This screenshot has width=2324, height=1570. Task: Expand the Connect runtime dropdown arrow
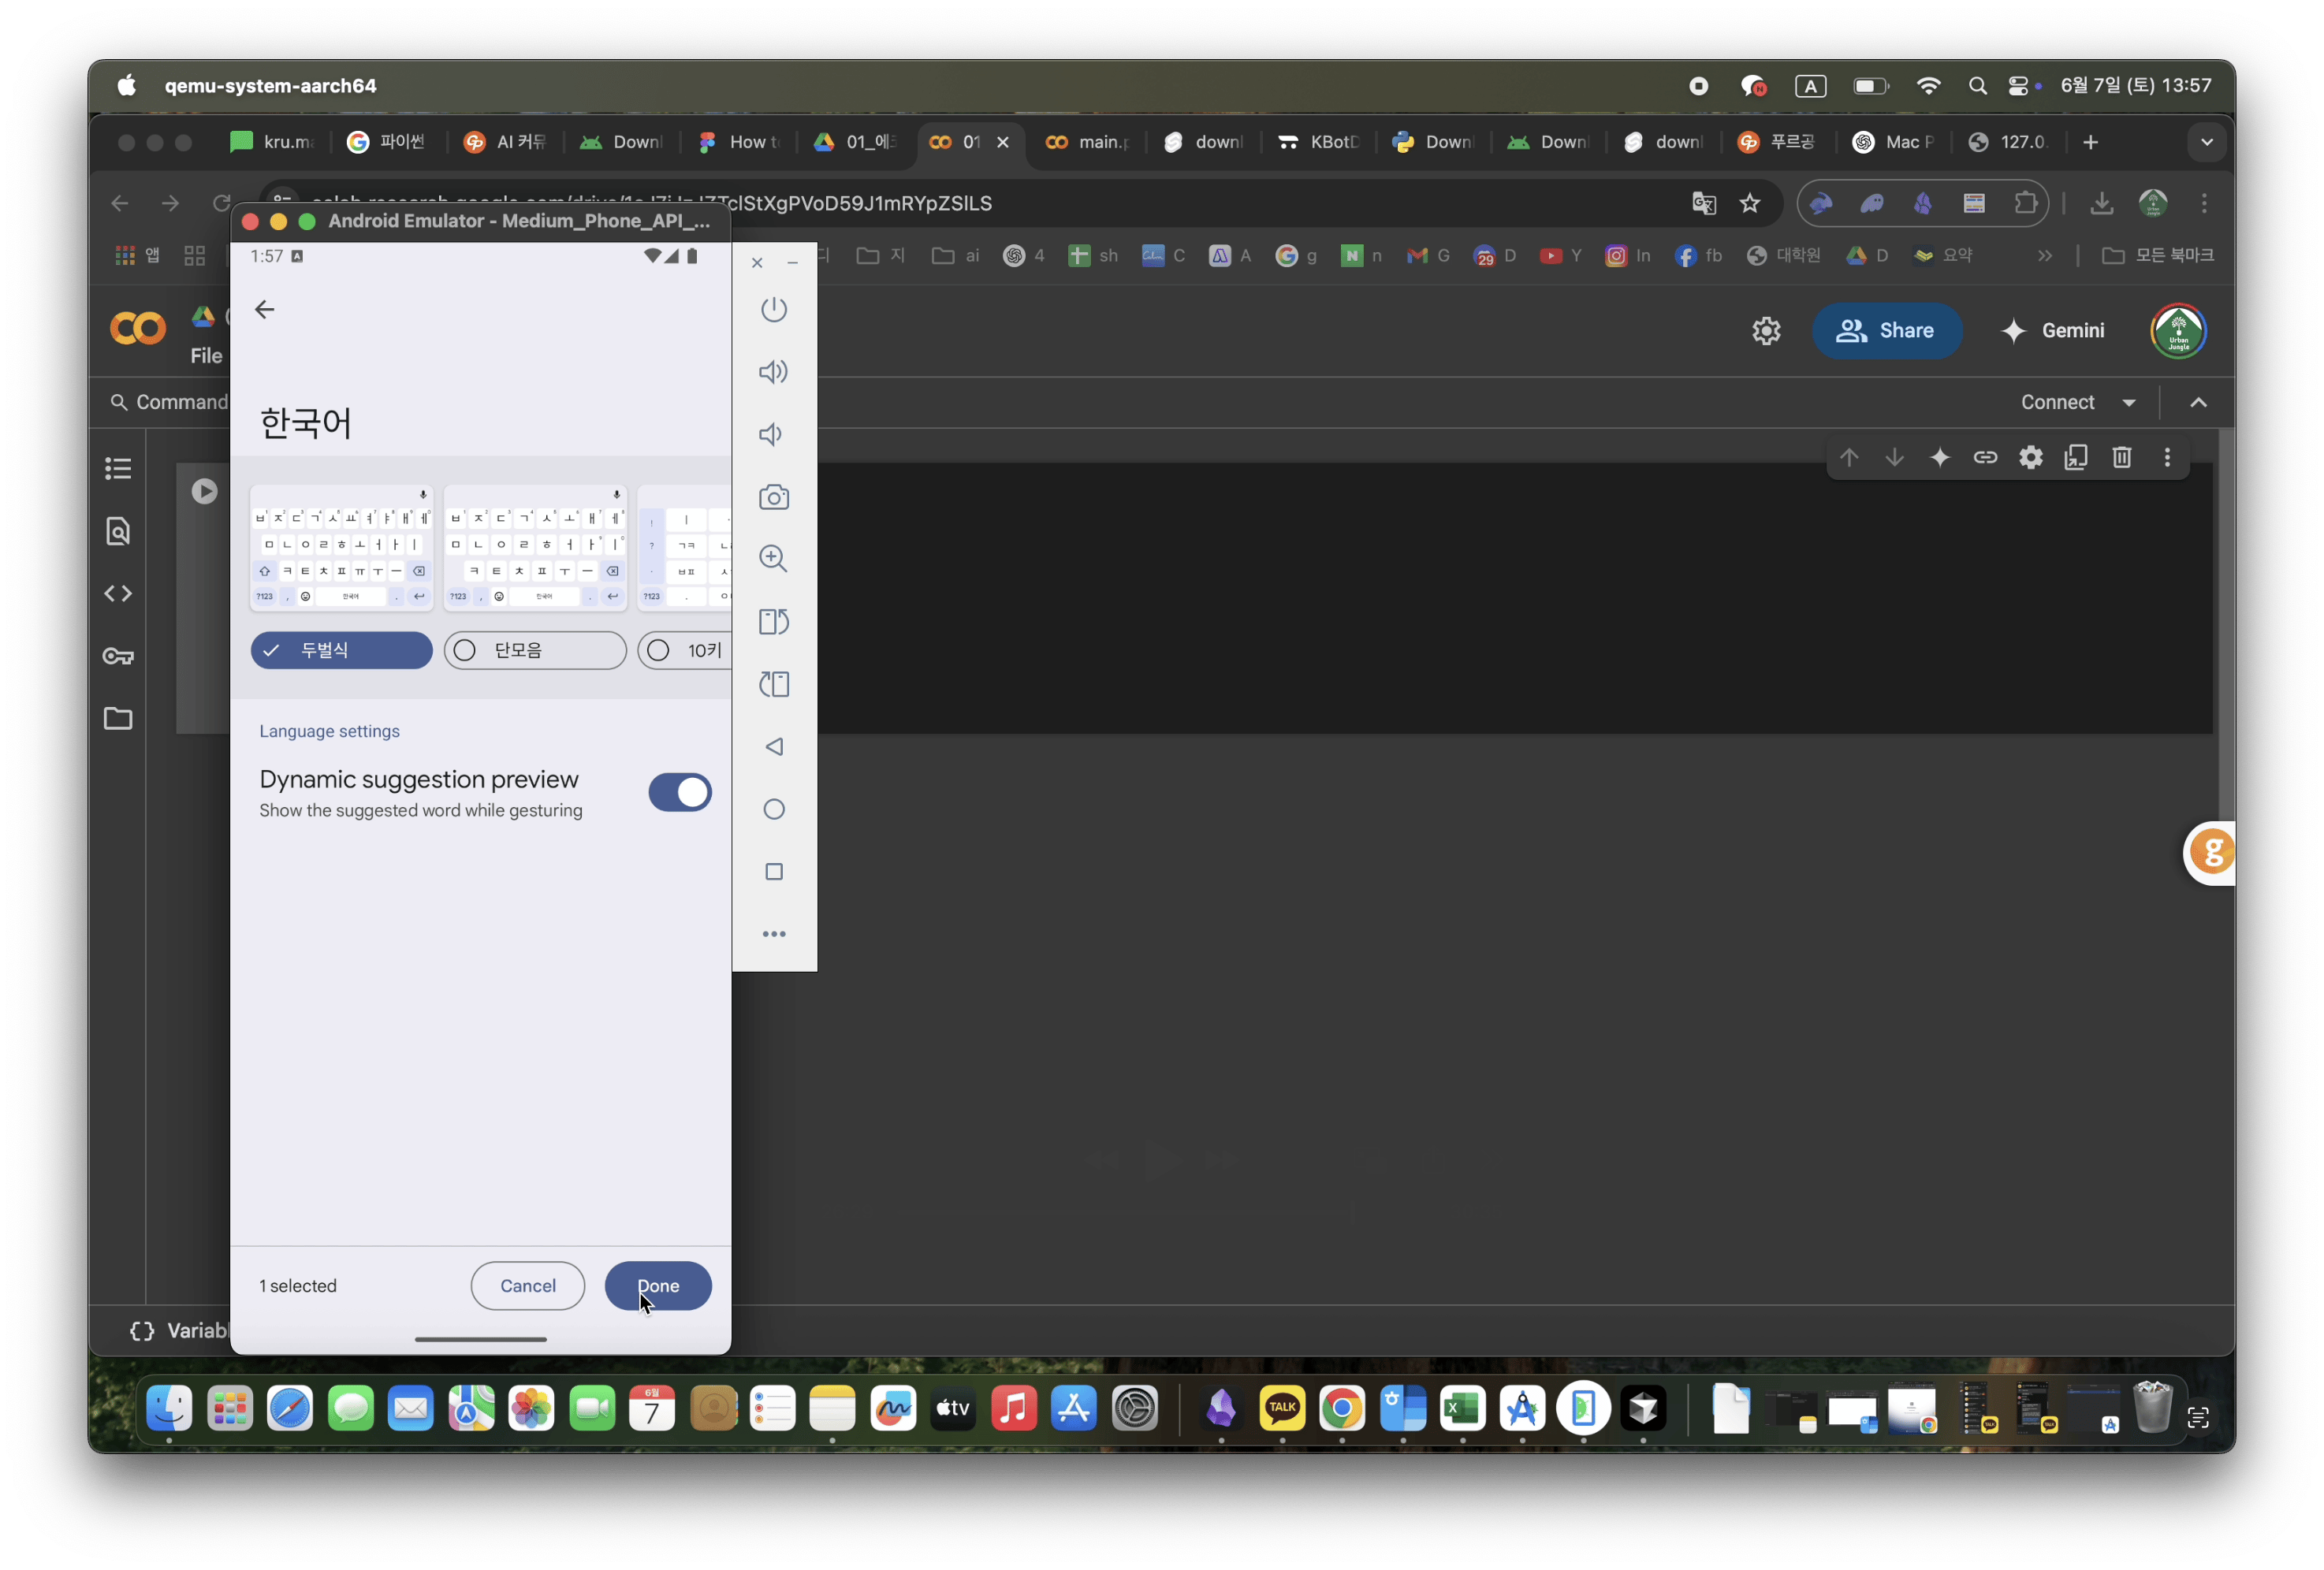2128,402
